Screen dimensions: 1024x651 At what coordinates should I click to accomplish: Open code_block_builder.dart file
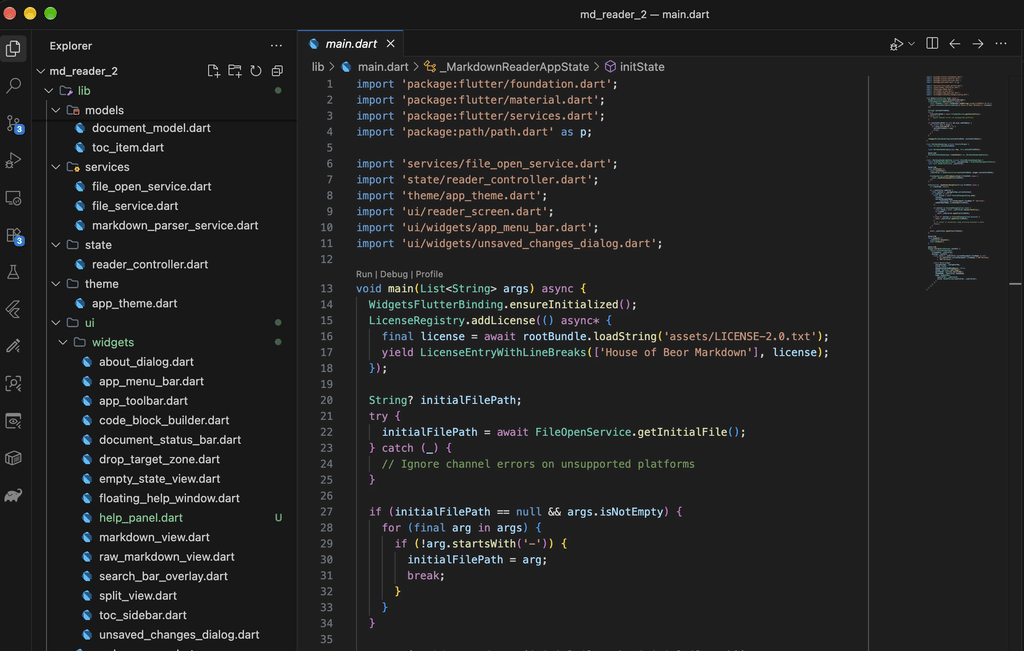click(x=164, y=421)
